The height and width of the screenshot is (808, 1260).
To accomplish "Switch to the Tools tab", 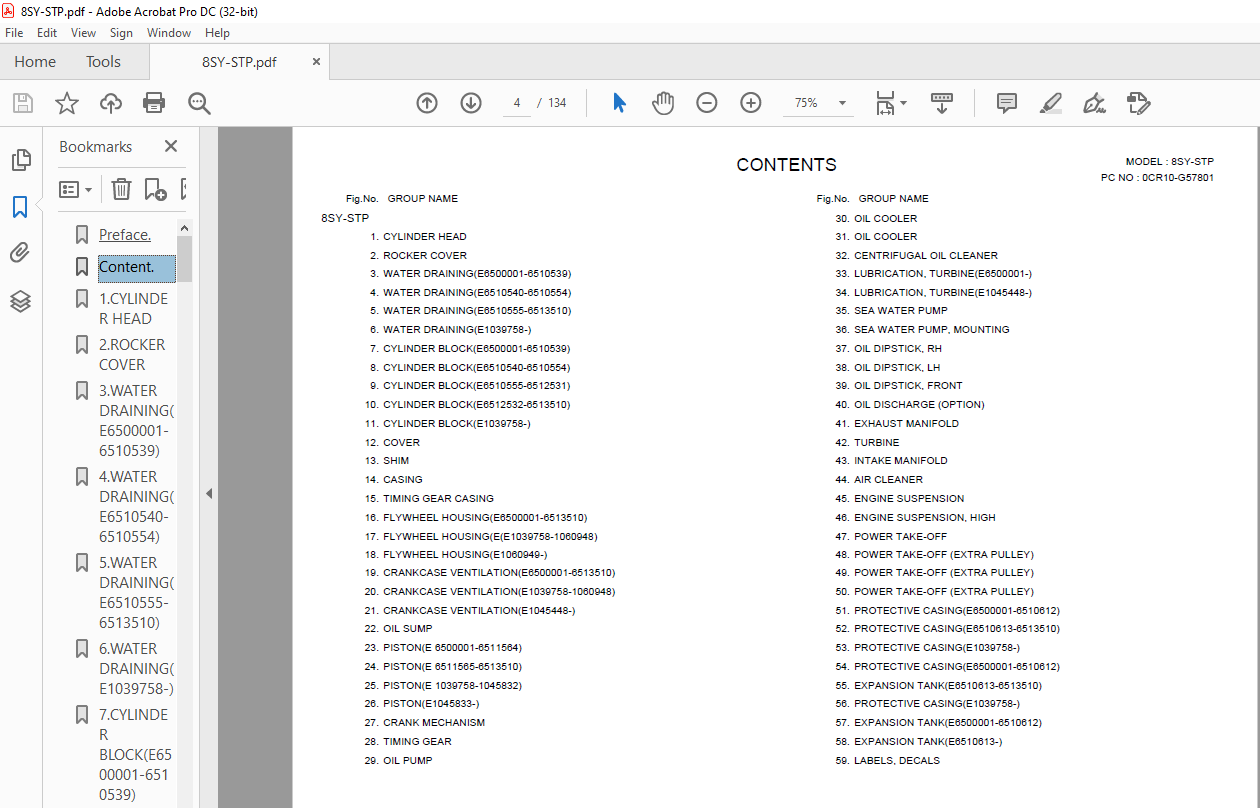I will pos(103,62).
